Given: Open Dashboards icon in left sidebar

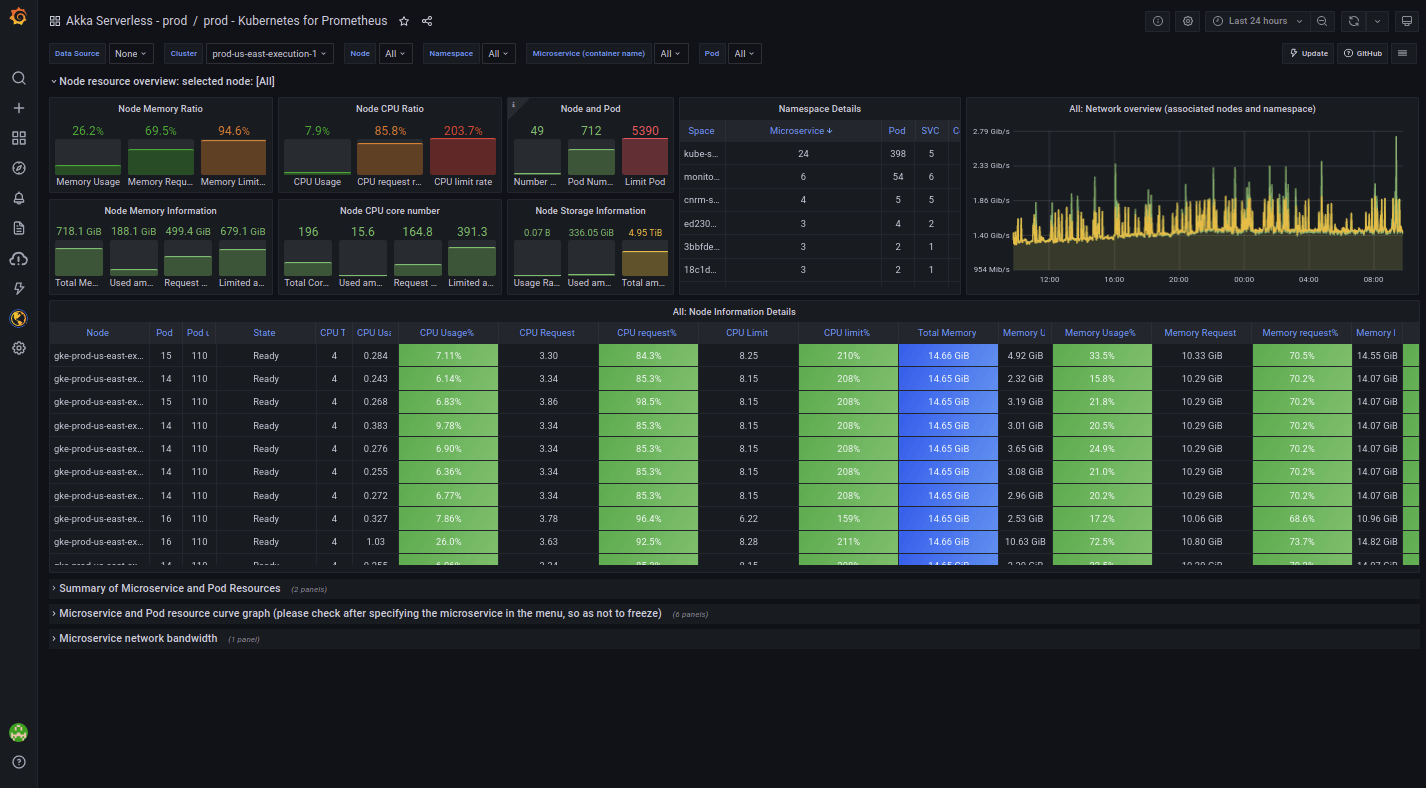Looking at the screenshot, I should coord(18,138).
